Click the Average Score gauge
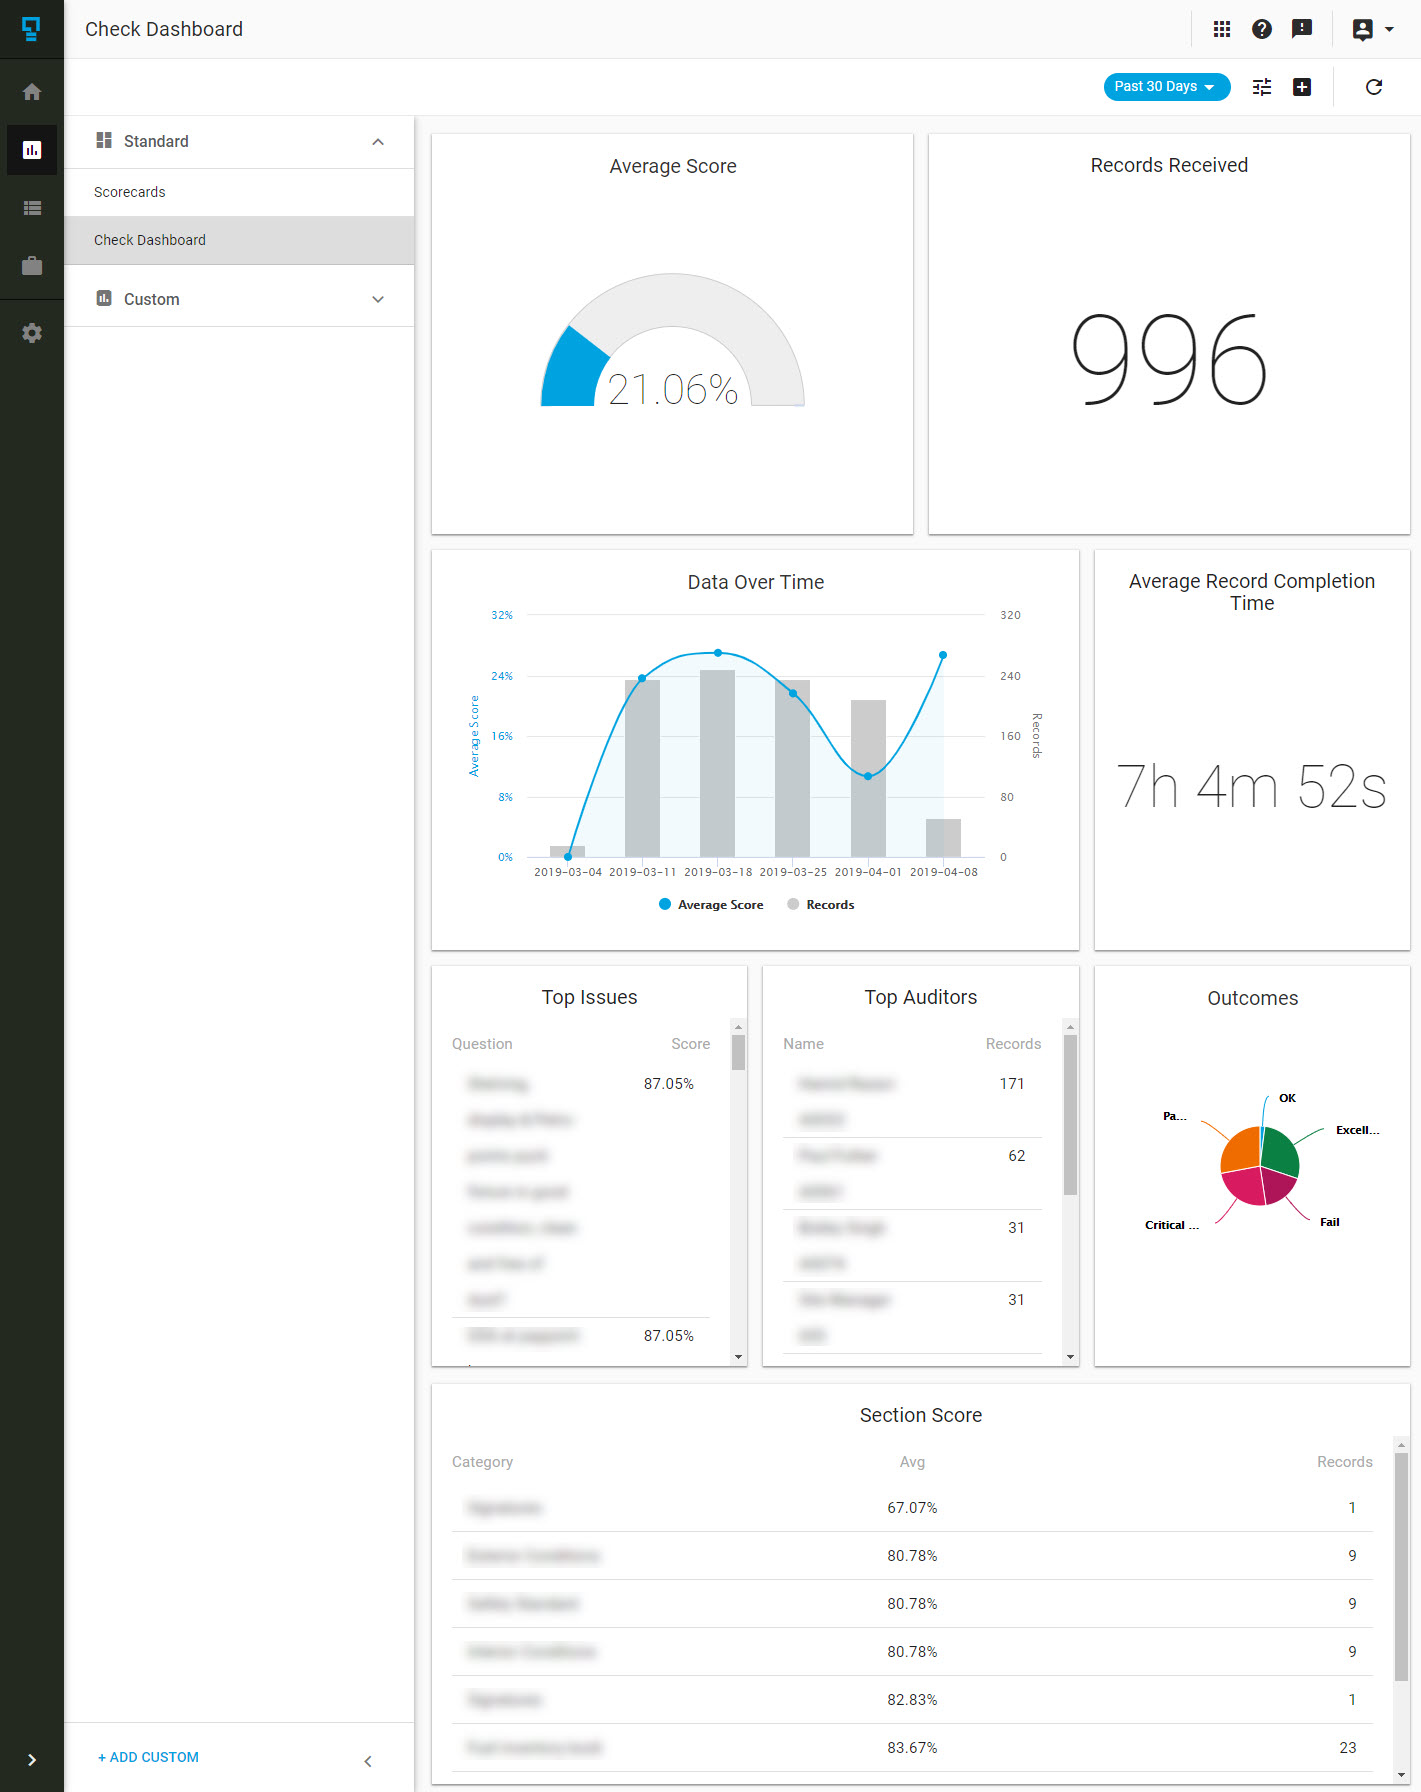The image size is (1421, 1792). 673,340
